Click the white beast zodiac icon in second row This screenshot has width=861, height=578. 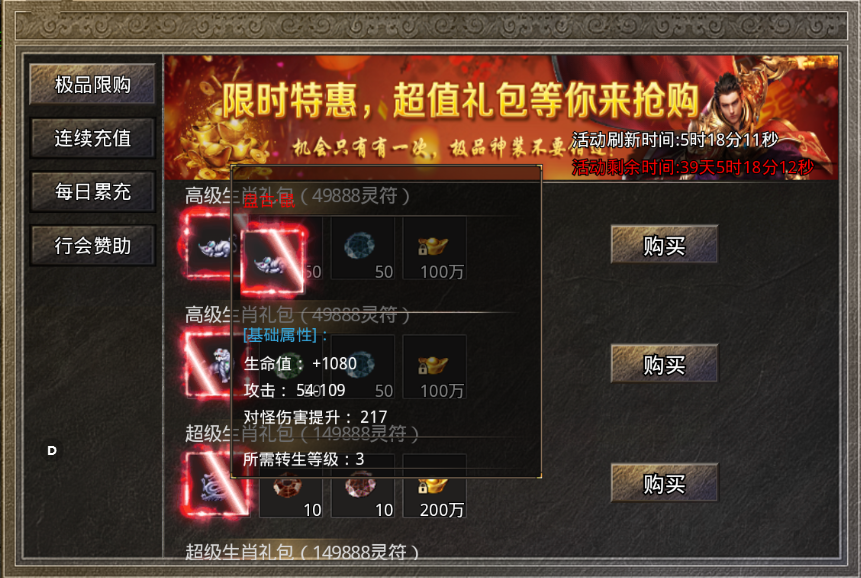tap(209, 364)
